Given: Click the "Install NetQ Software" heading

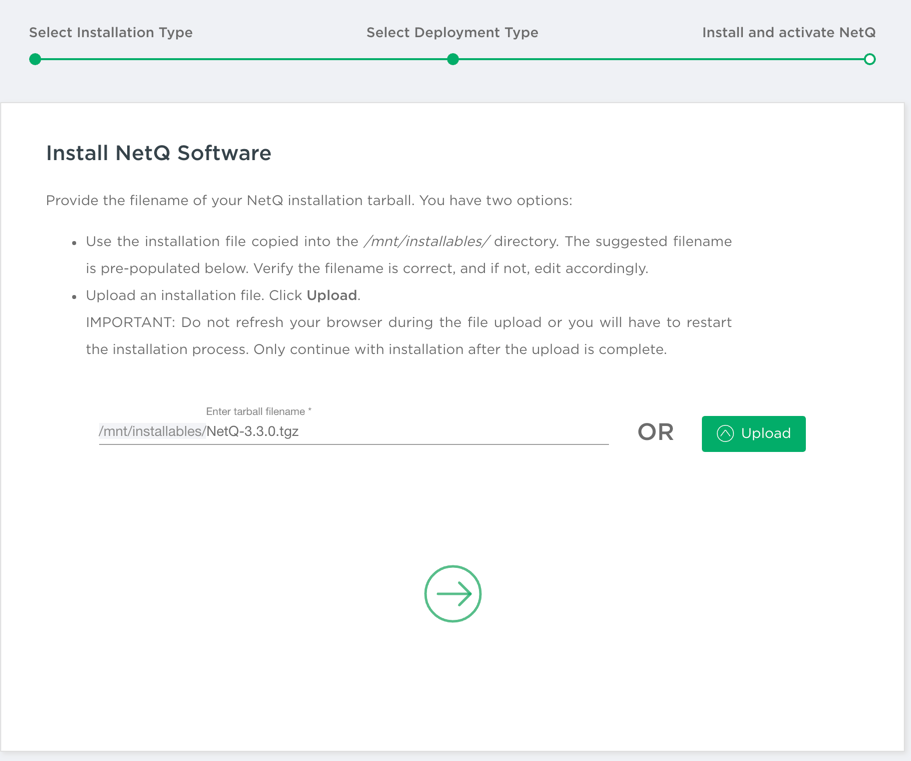Looking at the screenshot, I should [x=159, y=153].
